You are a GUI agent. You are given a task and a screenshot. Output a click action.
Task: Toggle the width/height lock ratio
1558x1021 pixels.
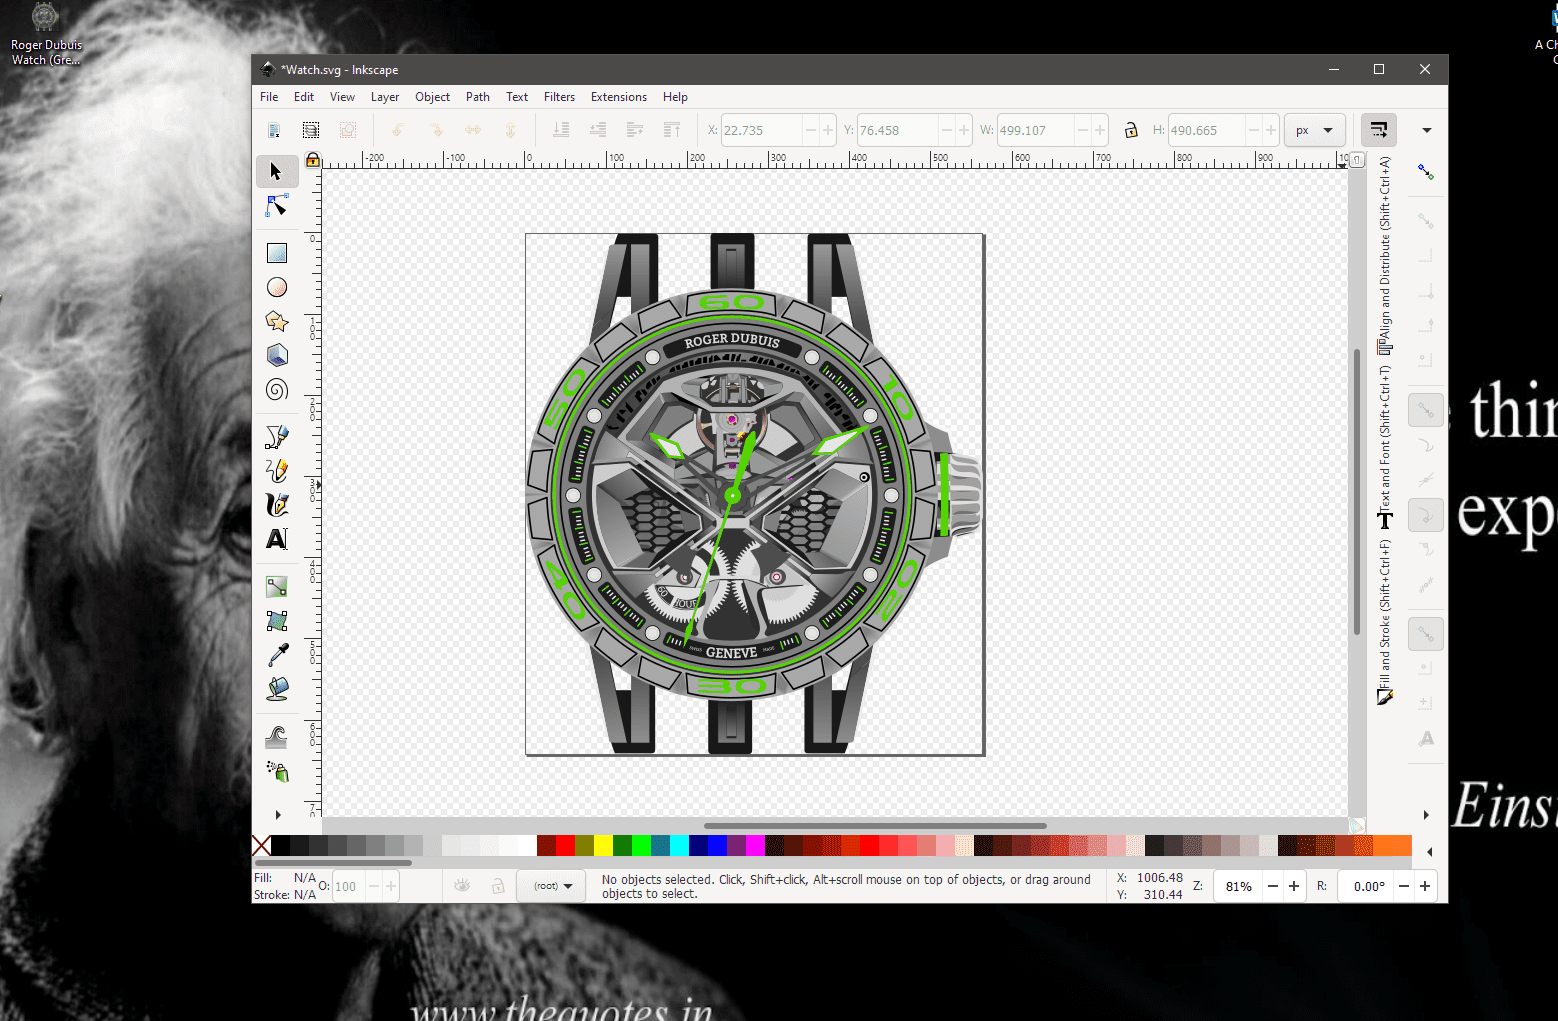tap(1131, 130)
